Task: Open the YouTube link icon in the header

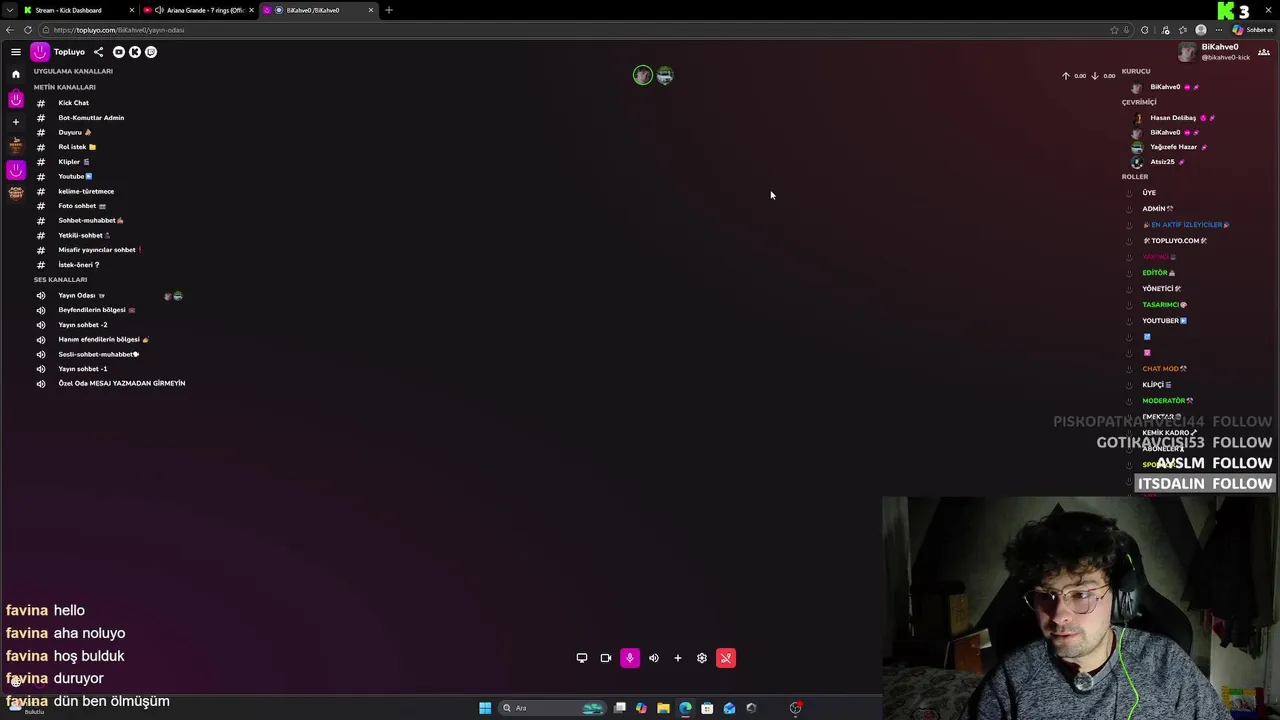Action: tap(119, 52)
